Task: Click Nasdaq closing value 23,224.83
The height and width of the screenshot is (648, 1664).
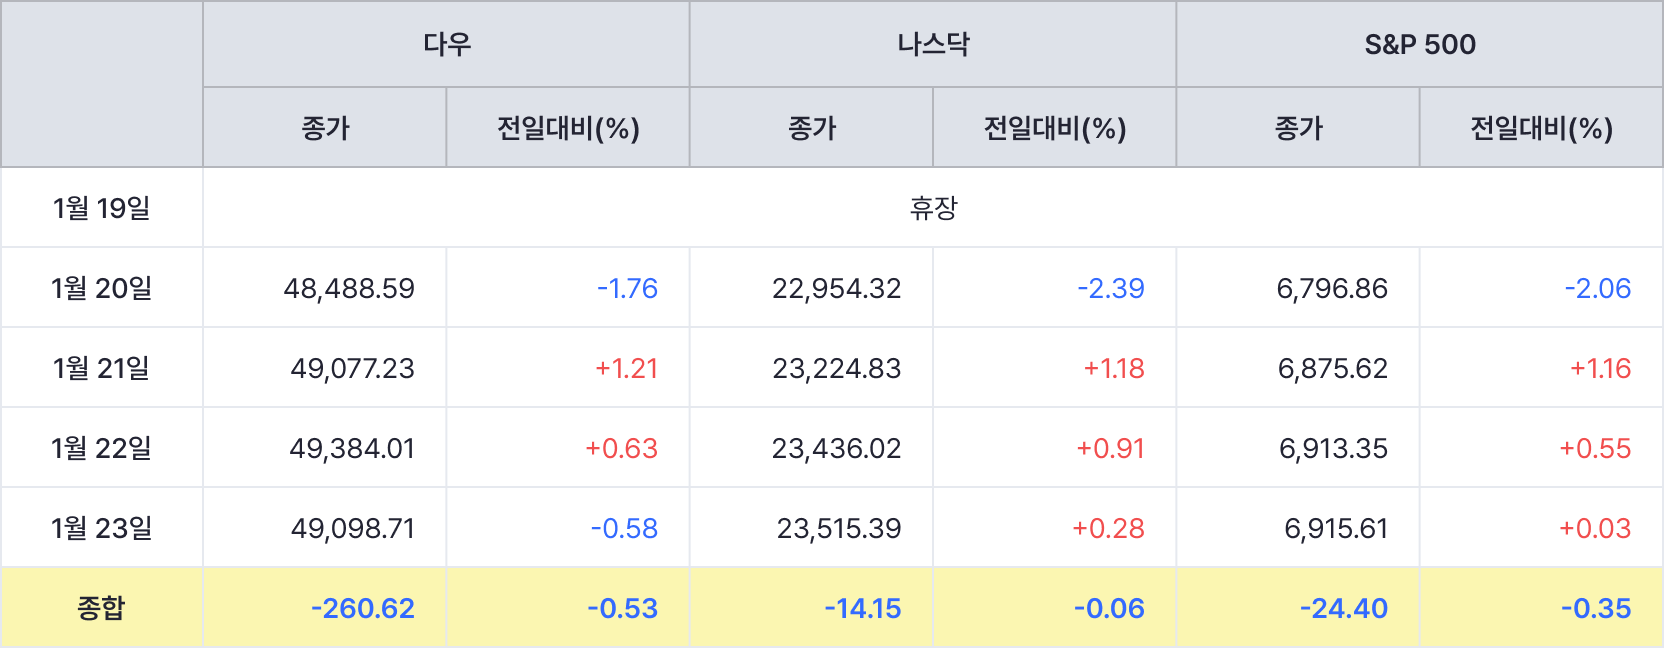Action: pyautogui.click(x=836, y=368)
